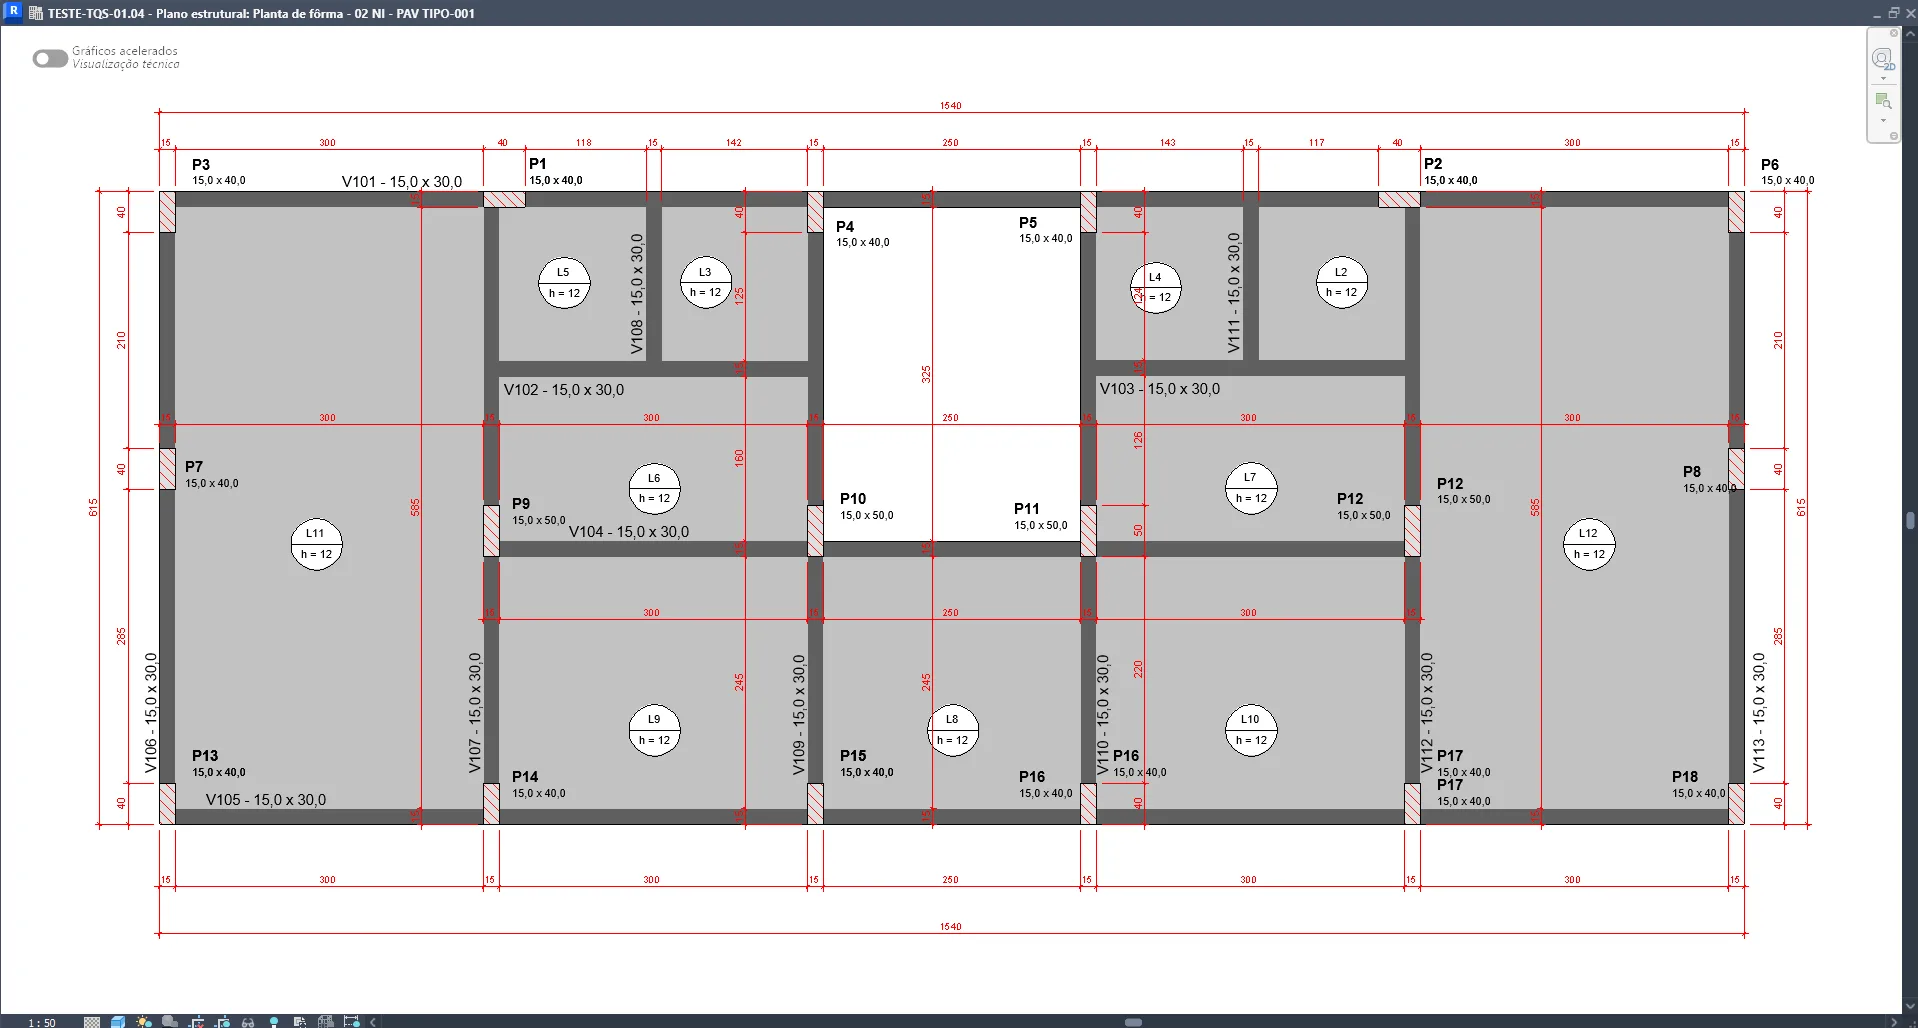
Task: Click the Zoom Region navigation icon
Action: (1882, 101)
